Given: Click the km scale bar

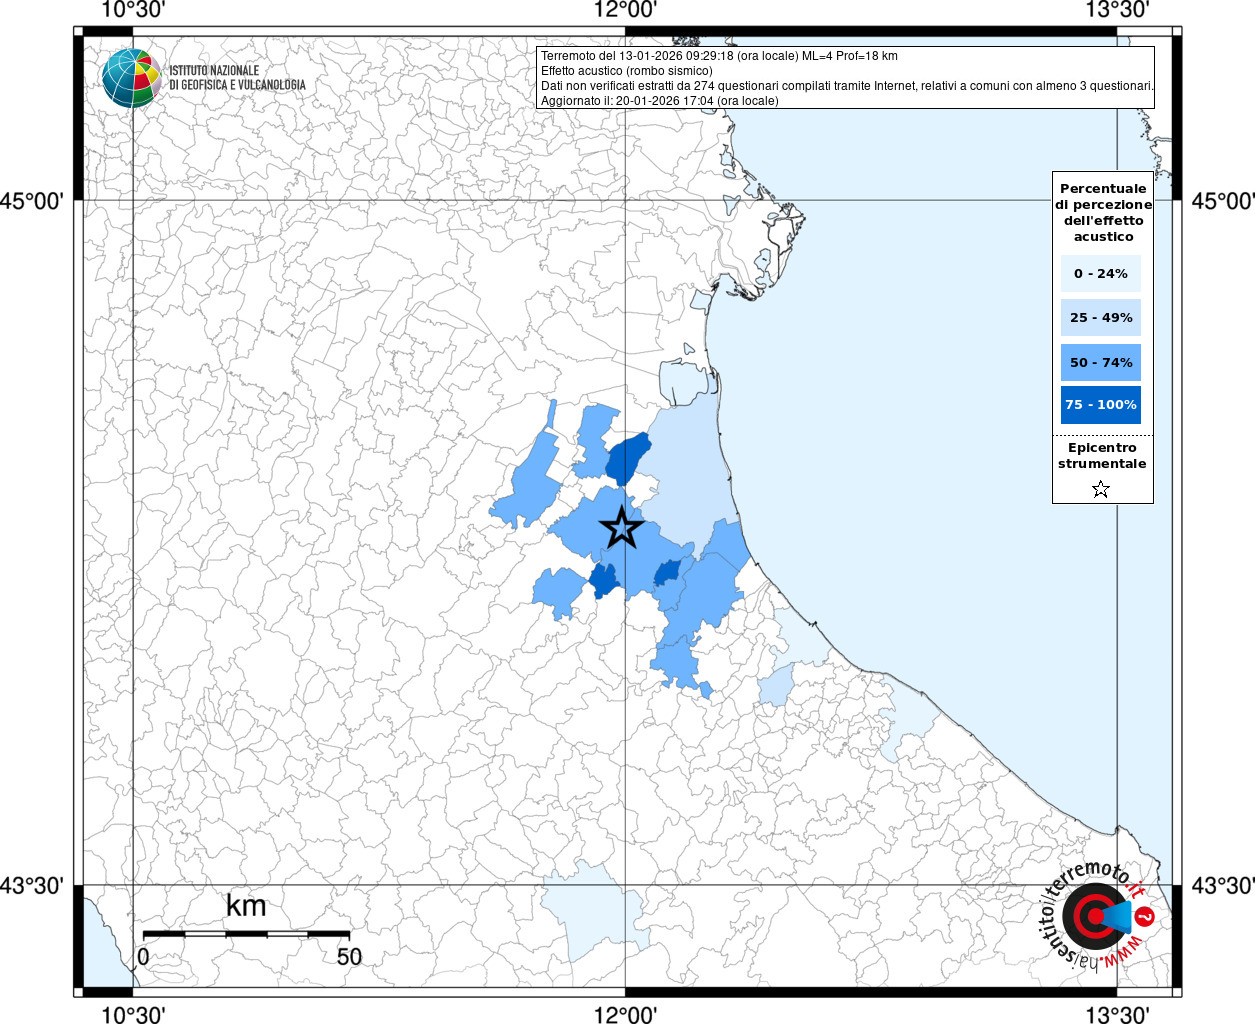Looking at the screenshot, I should 246,934.
